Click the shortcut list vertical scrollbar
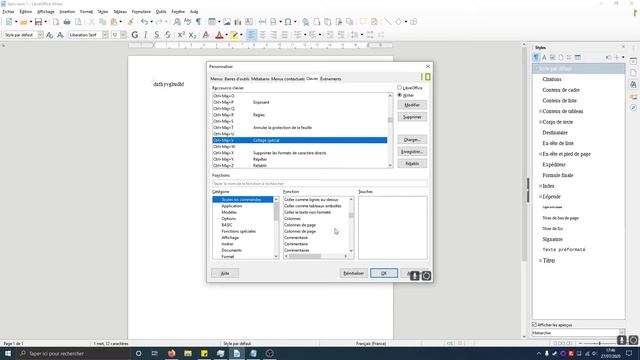Screen dimensions: 640x360 click(390, 130)
